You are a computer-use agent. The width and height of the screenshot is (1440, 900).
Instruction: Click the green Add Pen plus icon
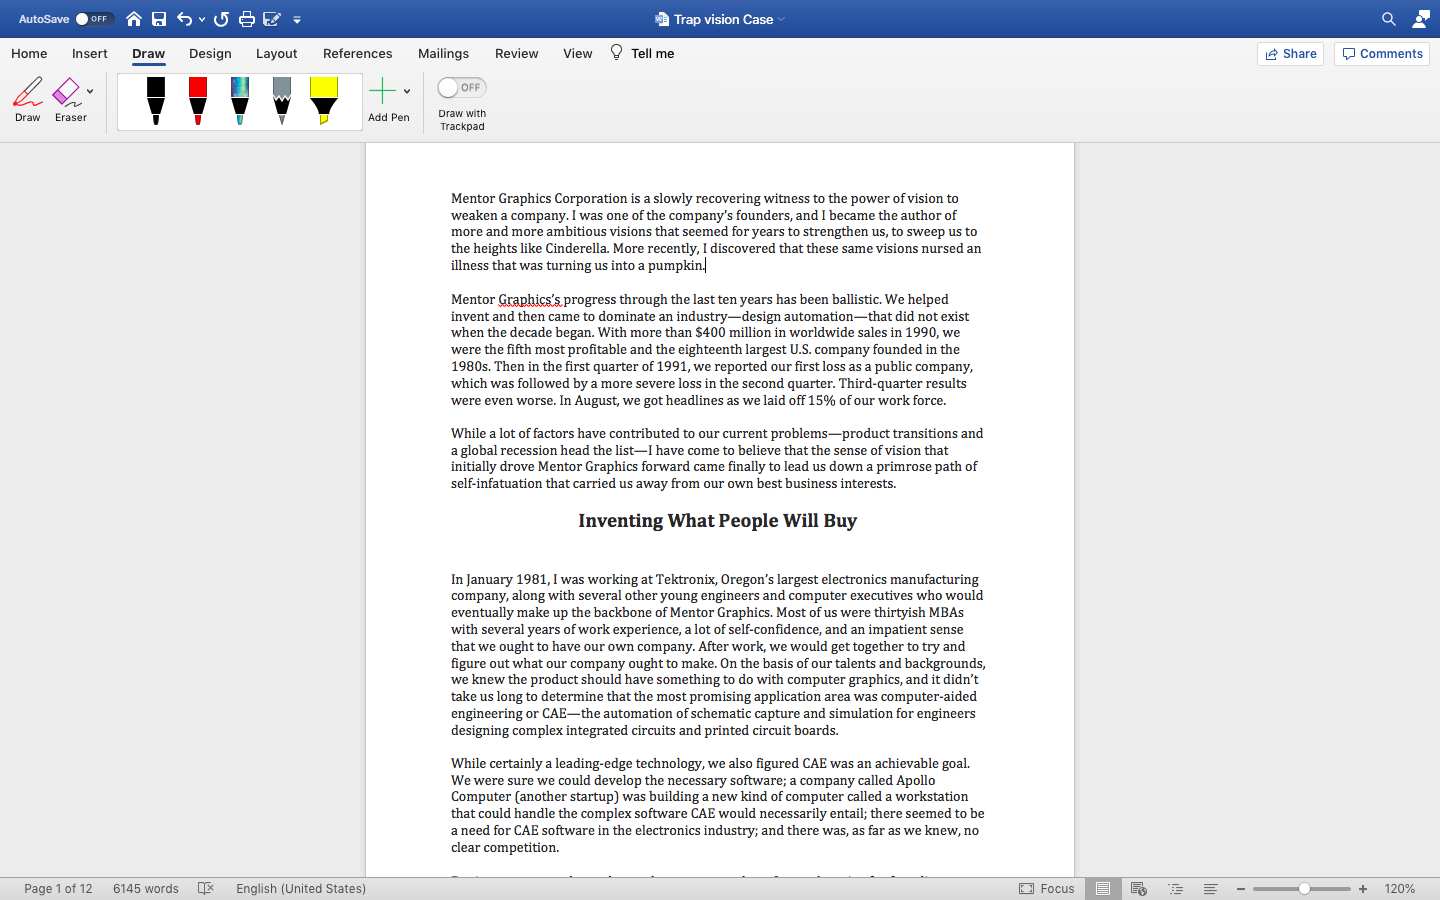pos(382,92)
